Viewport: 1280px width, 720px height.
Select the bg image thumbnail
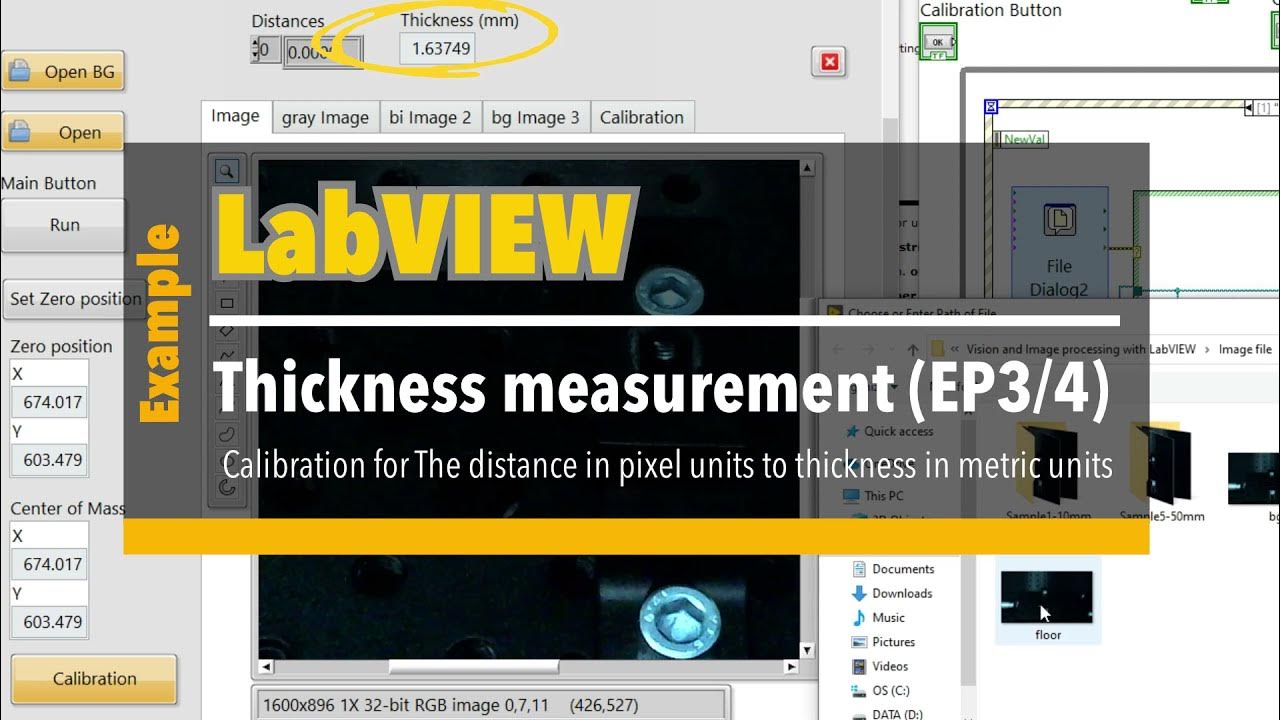coord(1255,478)
